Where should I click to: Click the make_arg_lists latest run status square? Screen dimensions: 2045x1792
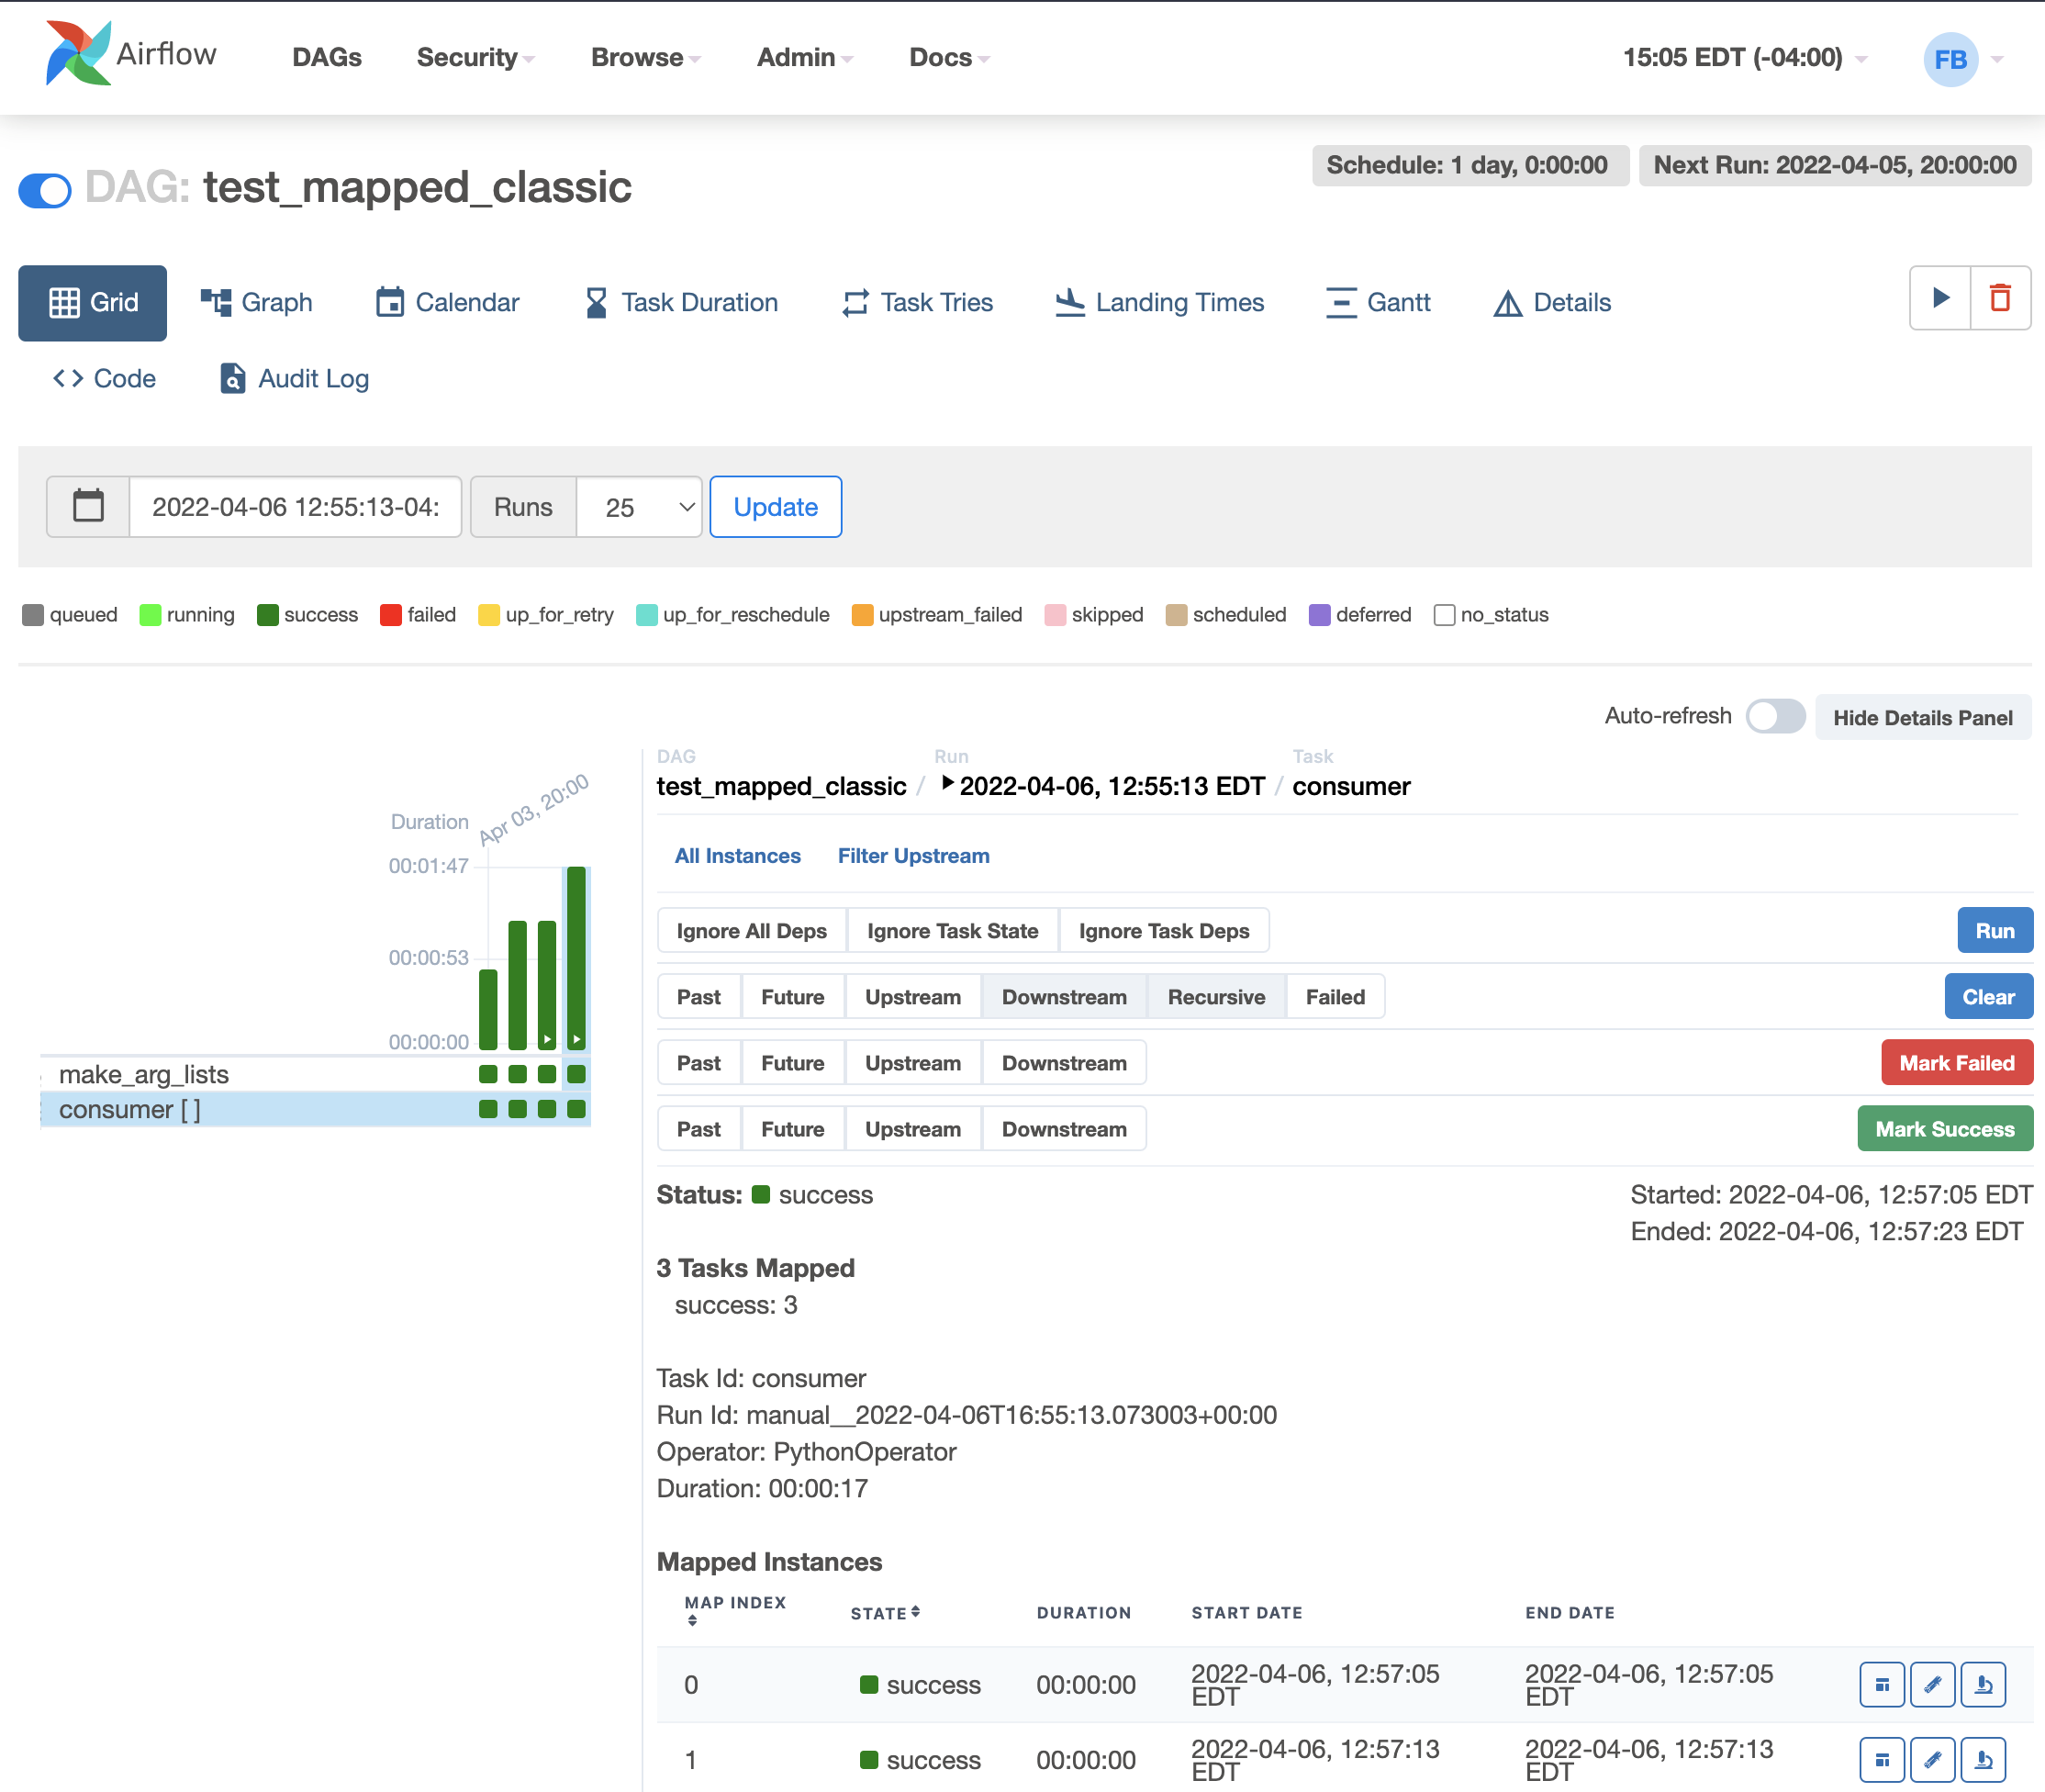[576, 1074]
